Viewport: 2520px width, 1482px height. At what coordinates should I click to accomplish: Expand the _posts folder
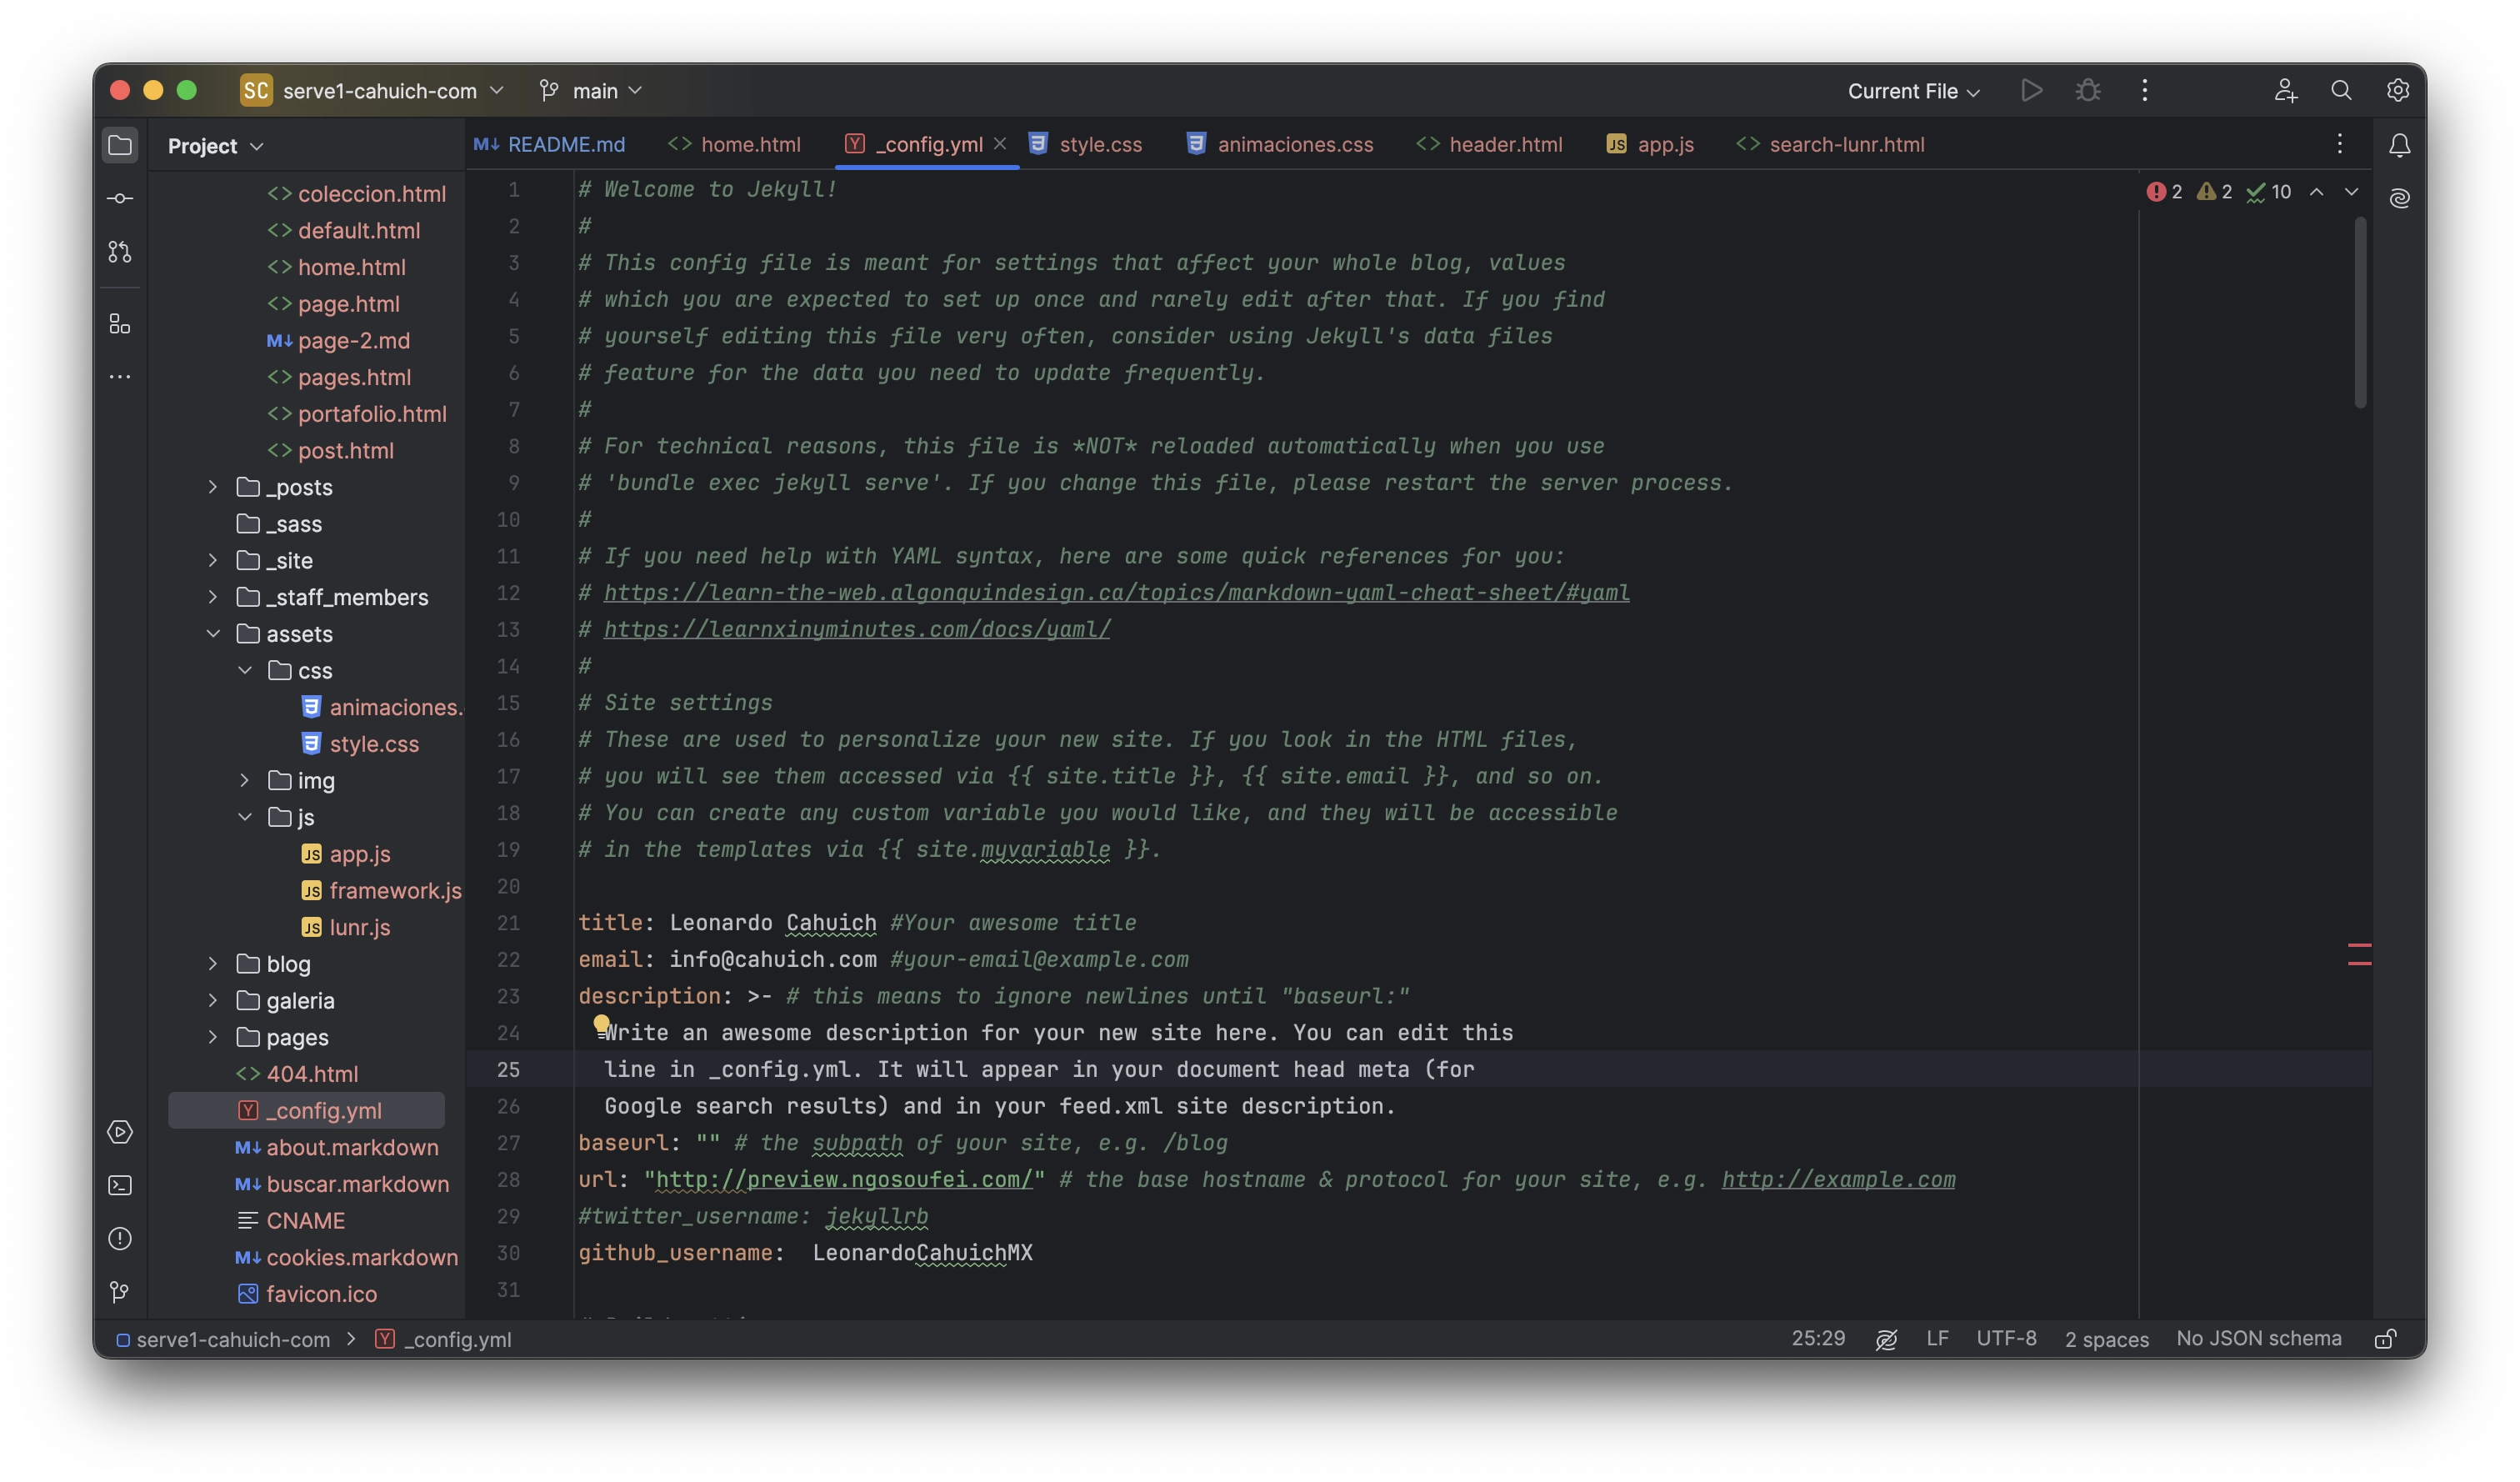coord(213,487)
